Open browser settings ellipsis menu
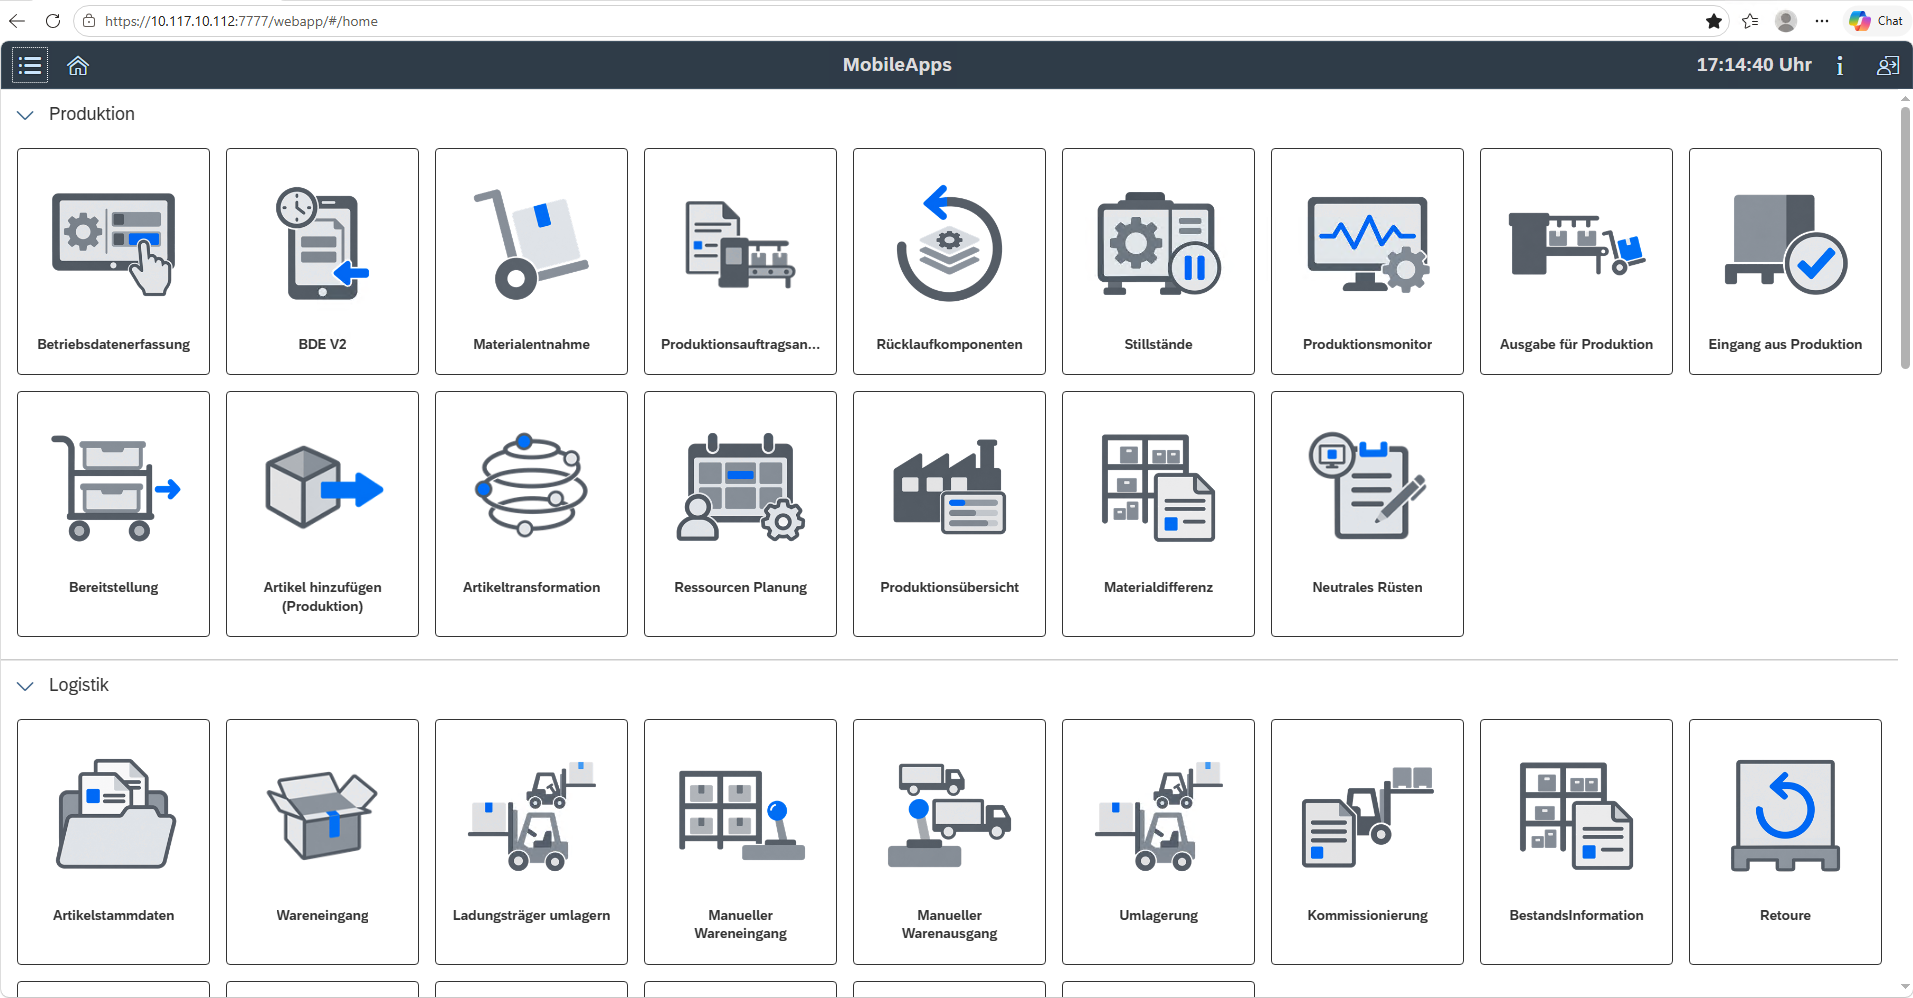 (x=1822, y=21)
